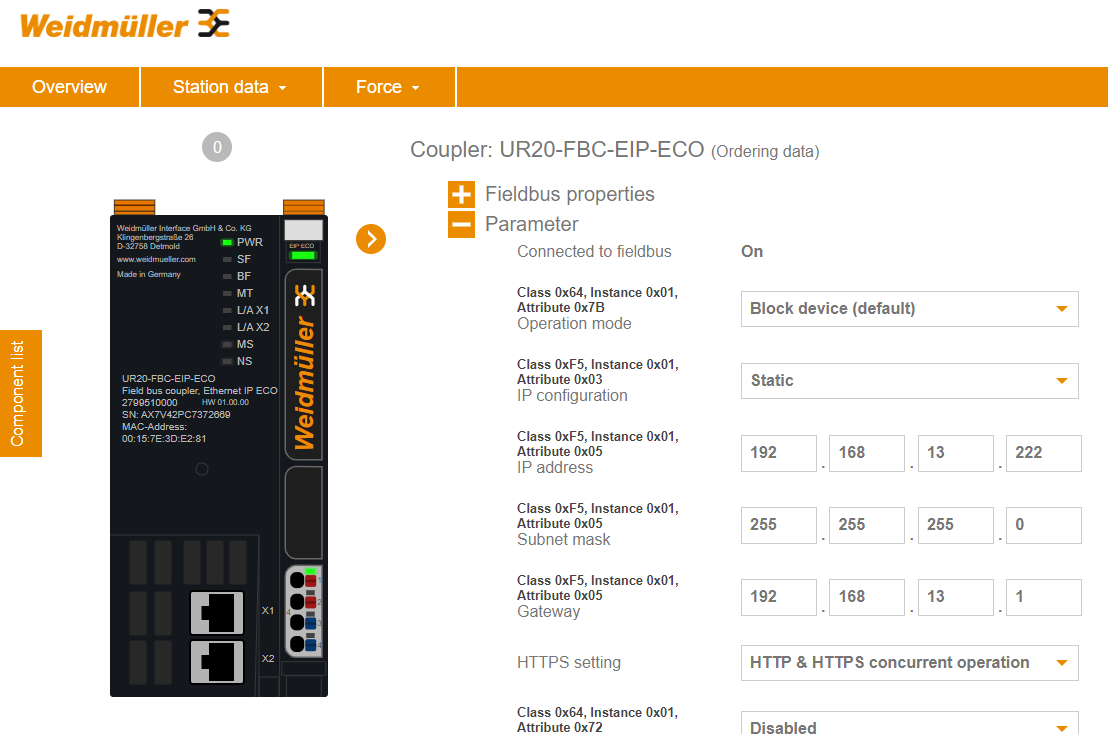Edit Subnet mask second octet 255
The height and width of the screenshot is (734, 1108).
(867, 525)
